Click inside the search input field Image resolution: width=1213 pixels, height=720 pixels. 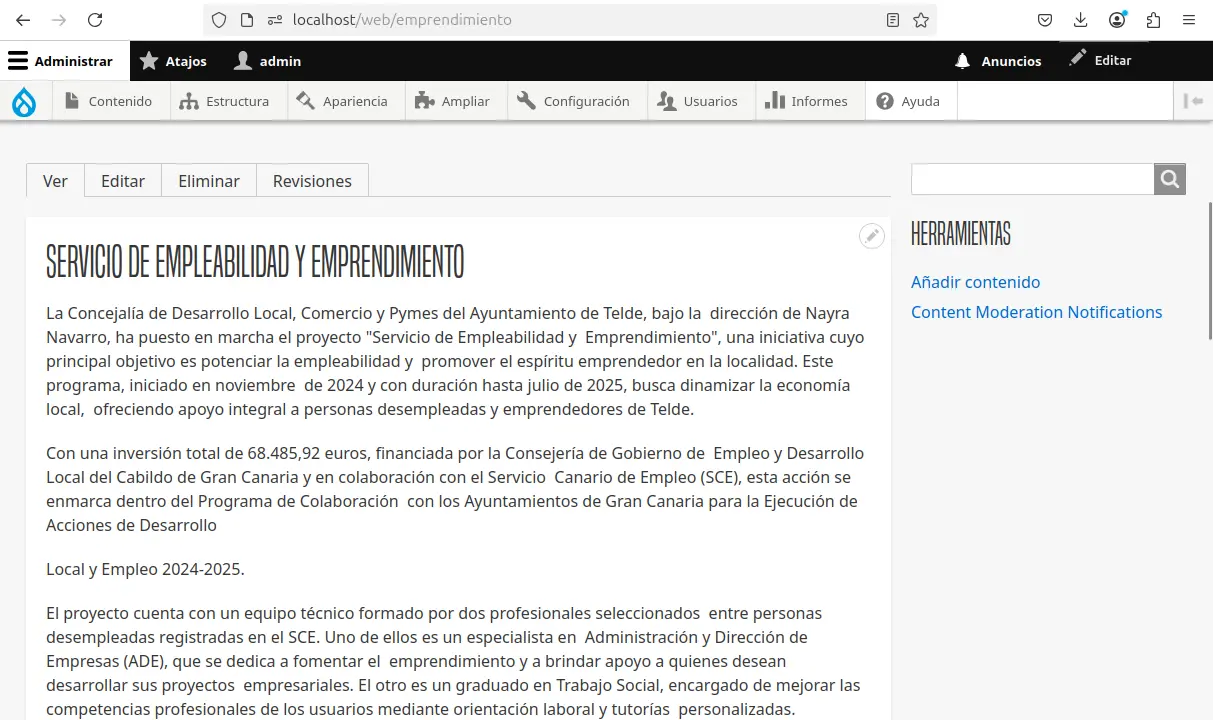1030,179
